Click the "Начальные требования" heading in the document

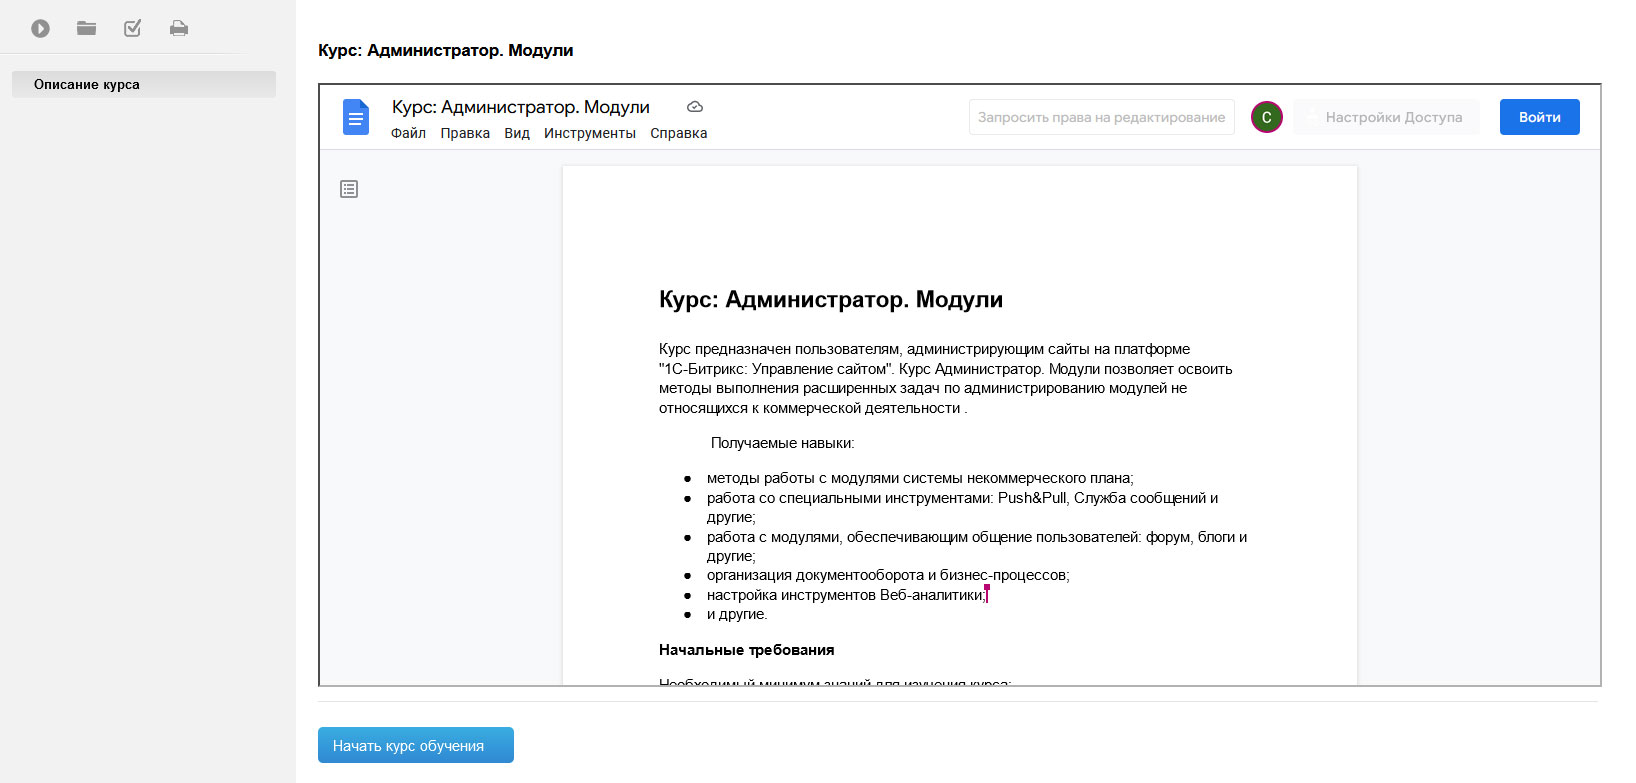(746, 650)
